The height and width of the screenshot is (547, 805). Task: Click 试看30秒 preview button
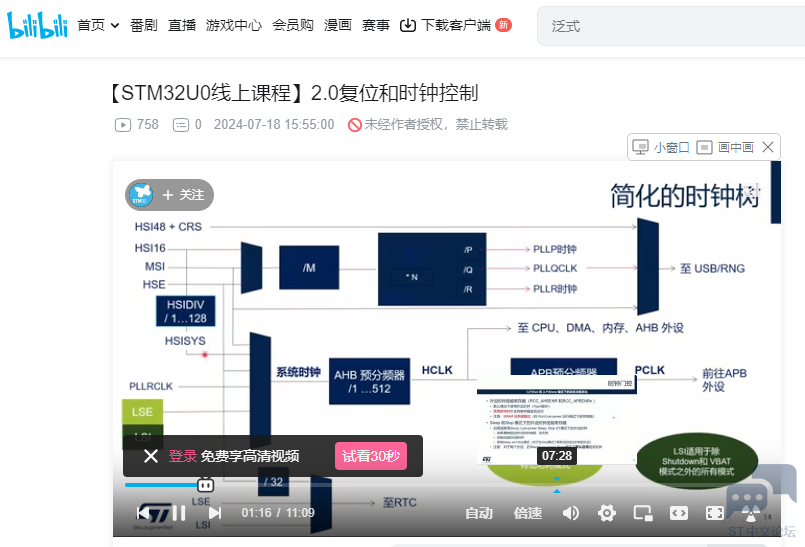tap(371, 456)
